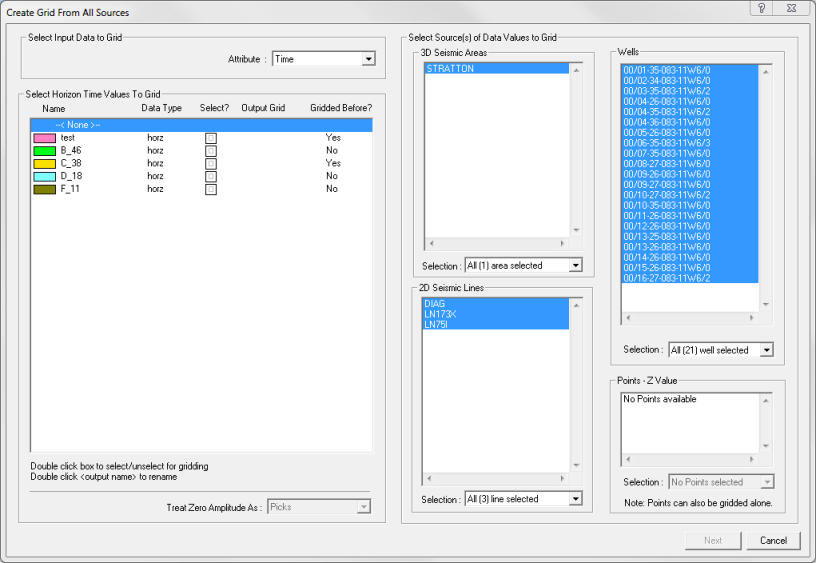This screenshot has width=816, height=563.
Task: Click scroll down arrow in 2D Seismic Lines list
Action: click(x=576, y=465)
